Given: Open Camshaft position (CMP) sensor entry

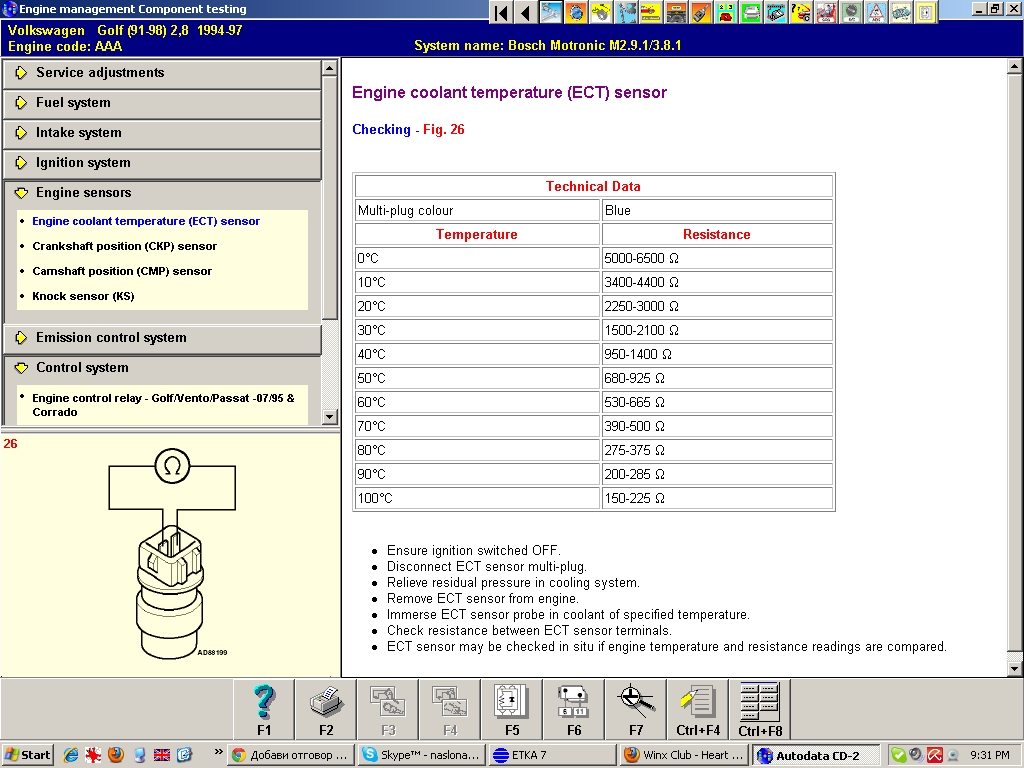Looking at the screenshot, I should (122, 271).
